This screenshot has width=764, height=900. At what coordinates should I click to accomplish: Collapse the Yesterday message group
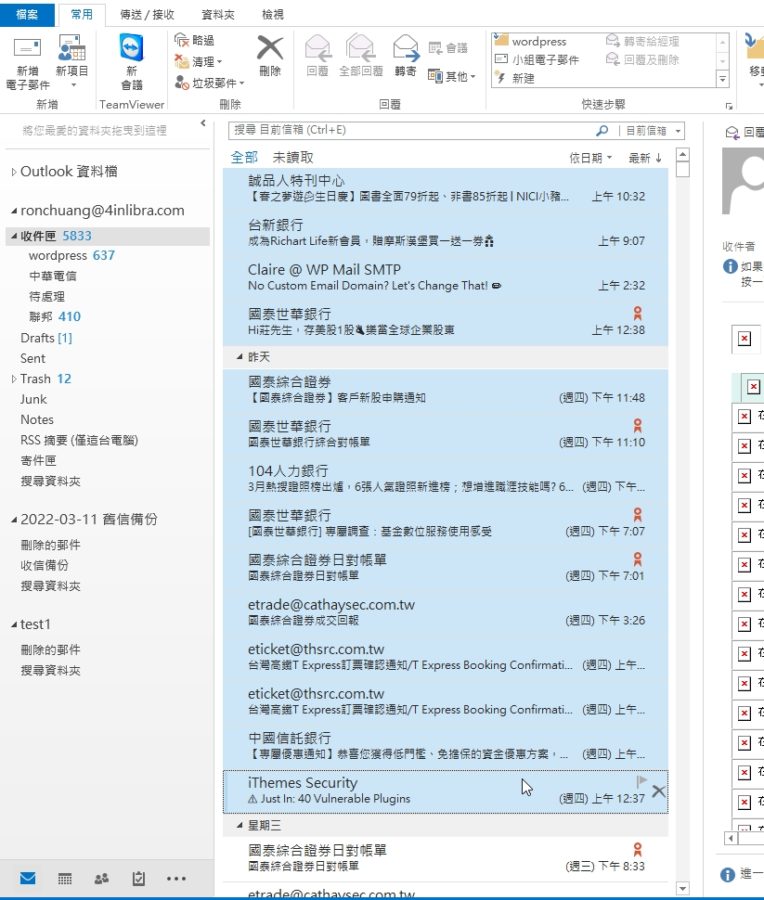239,357
